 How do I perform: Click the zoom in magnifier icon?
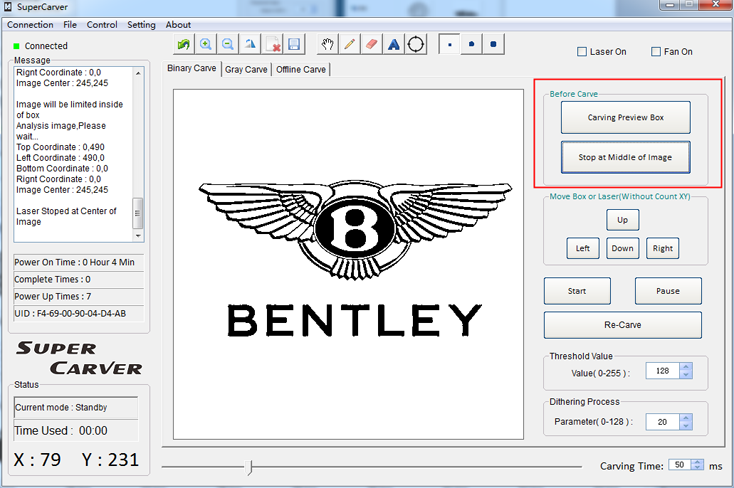(206, 44)
